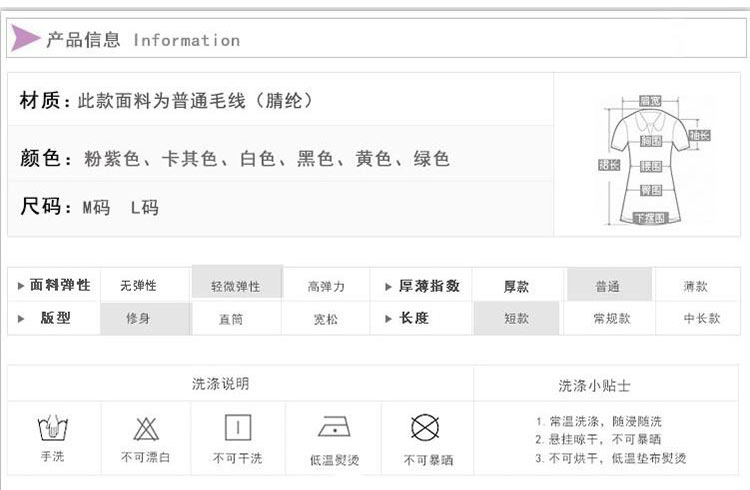Click the 长度 row label
Image resolution: width=750 pixels, height=490 pixels.
pyautogui.click(x=414, y=318)
